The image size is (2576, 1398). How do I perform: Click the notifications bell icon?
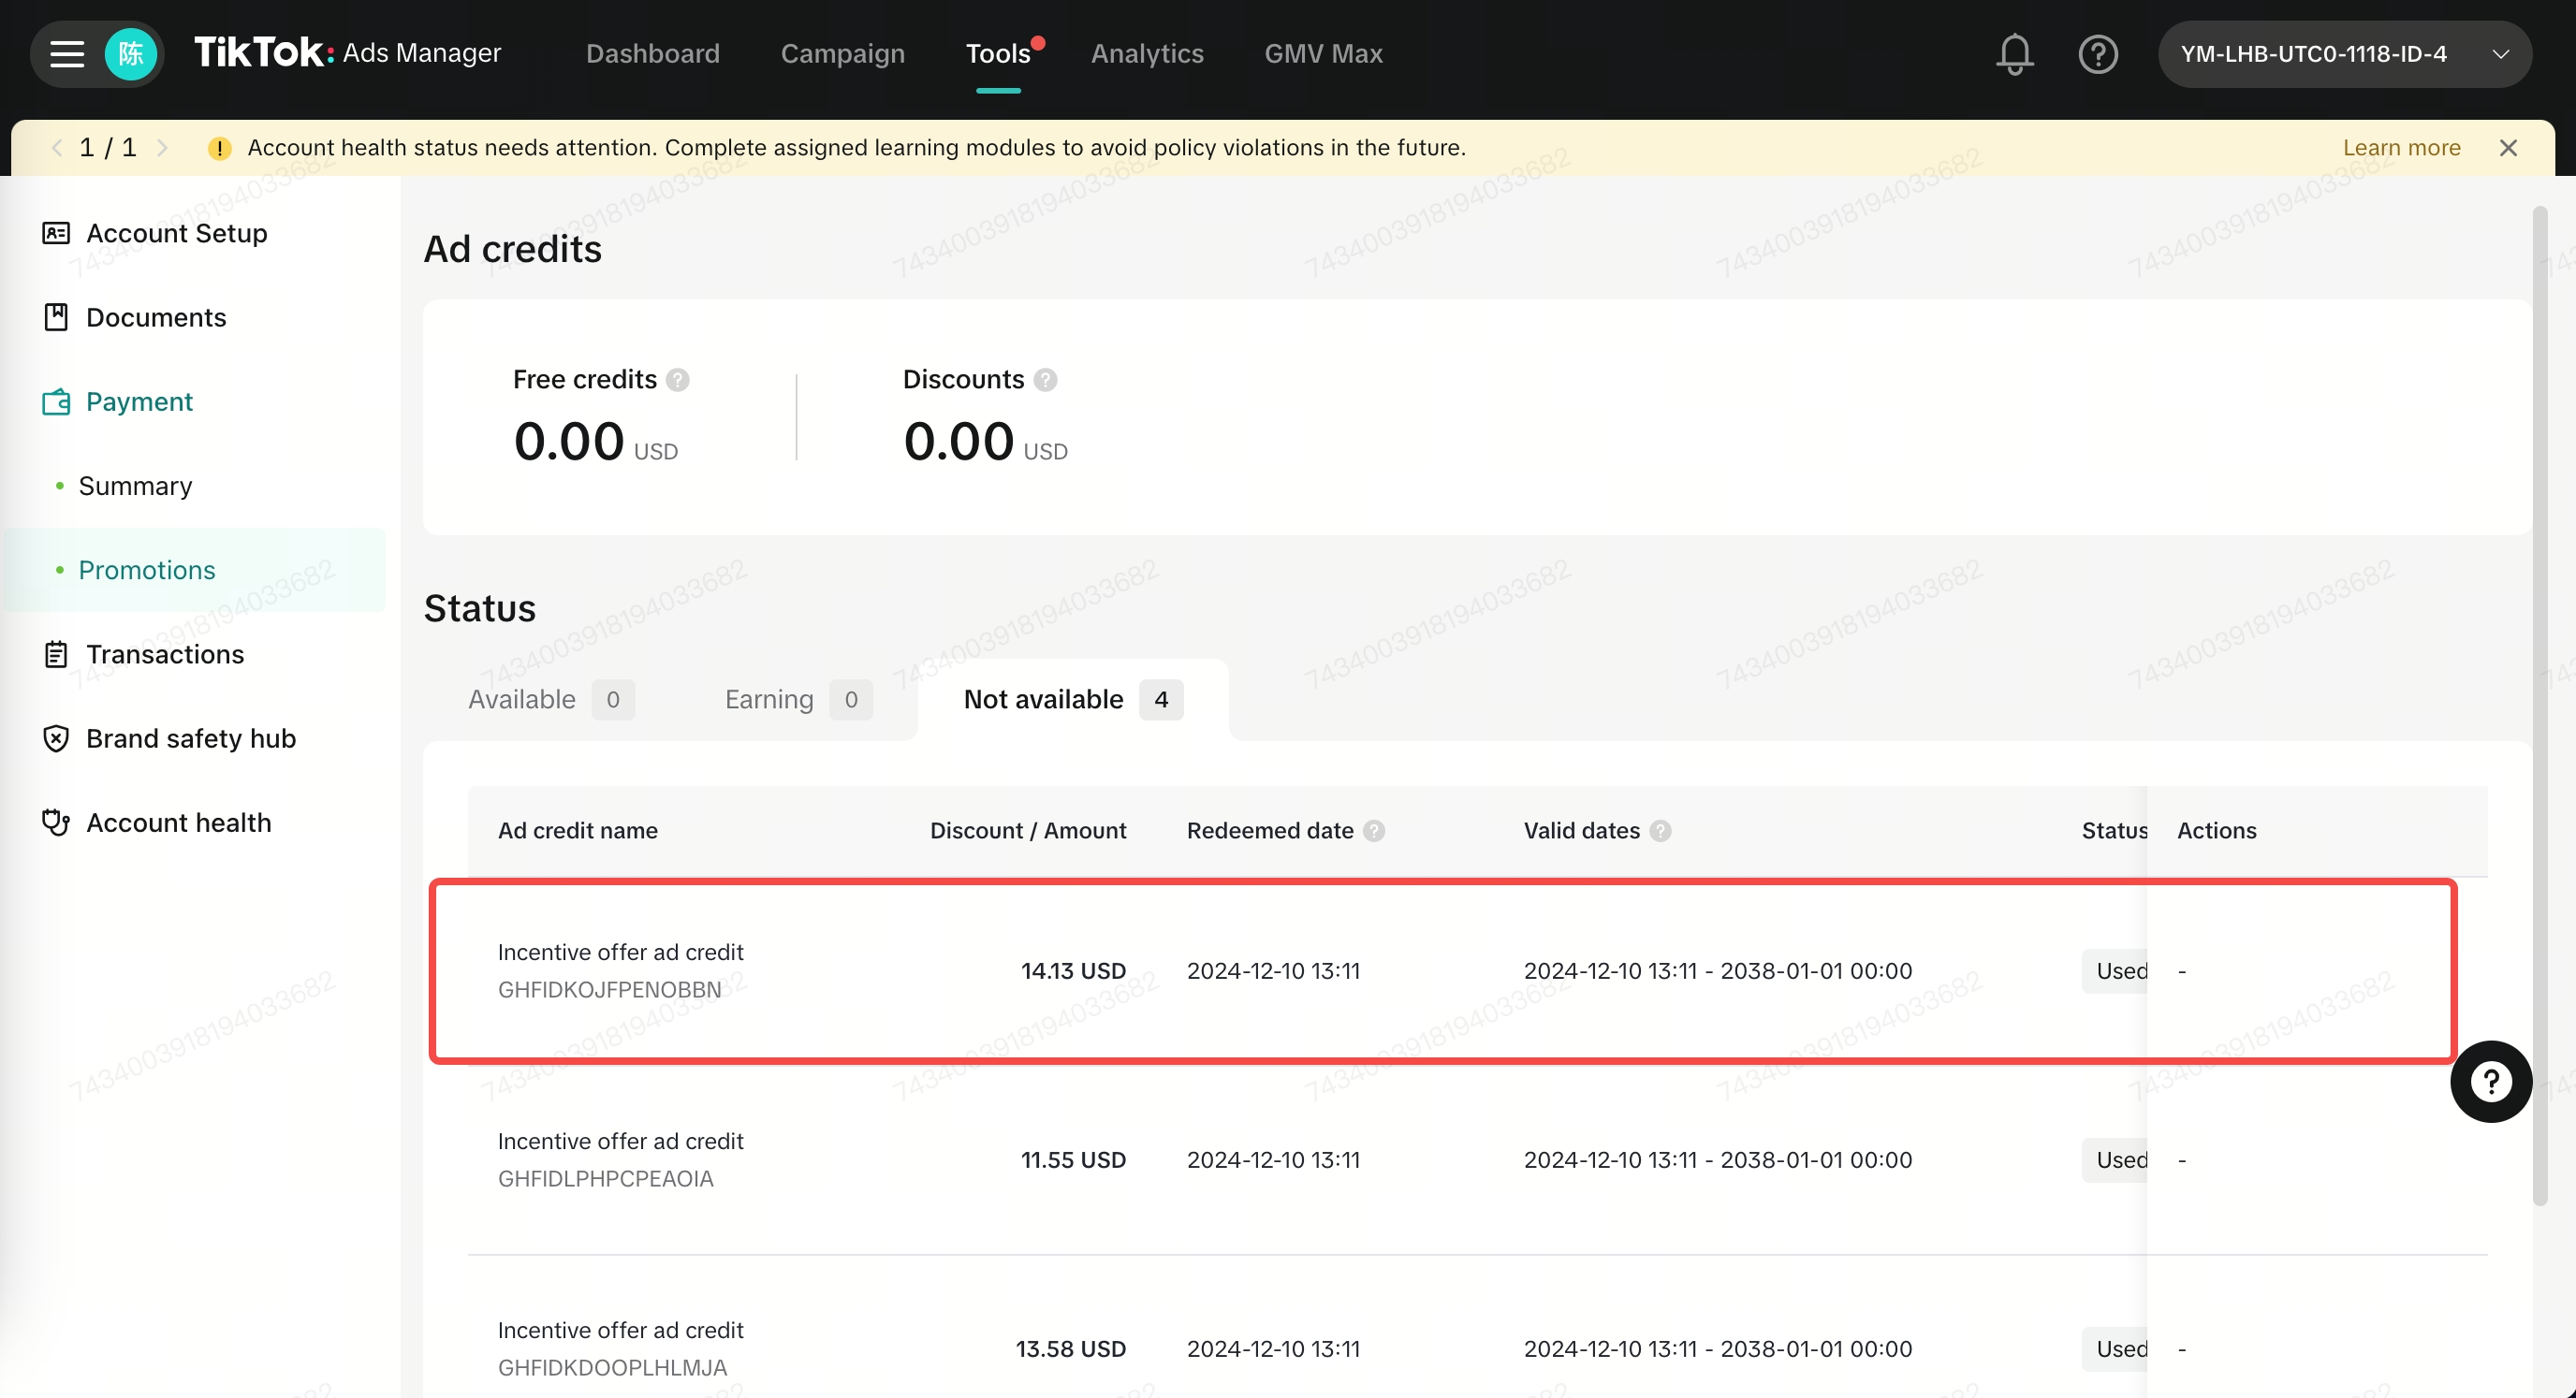pyautogui.click(x=2014, y=54)
